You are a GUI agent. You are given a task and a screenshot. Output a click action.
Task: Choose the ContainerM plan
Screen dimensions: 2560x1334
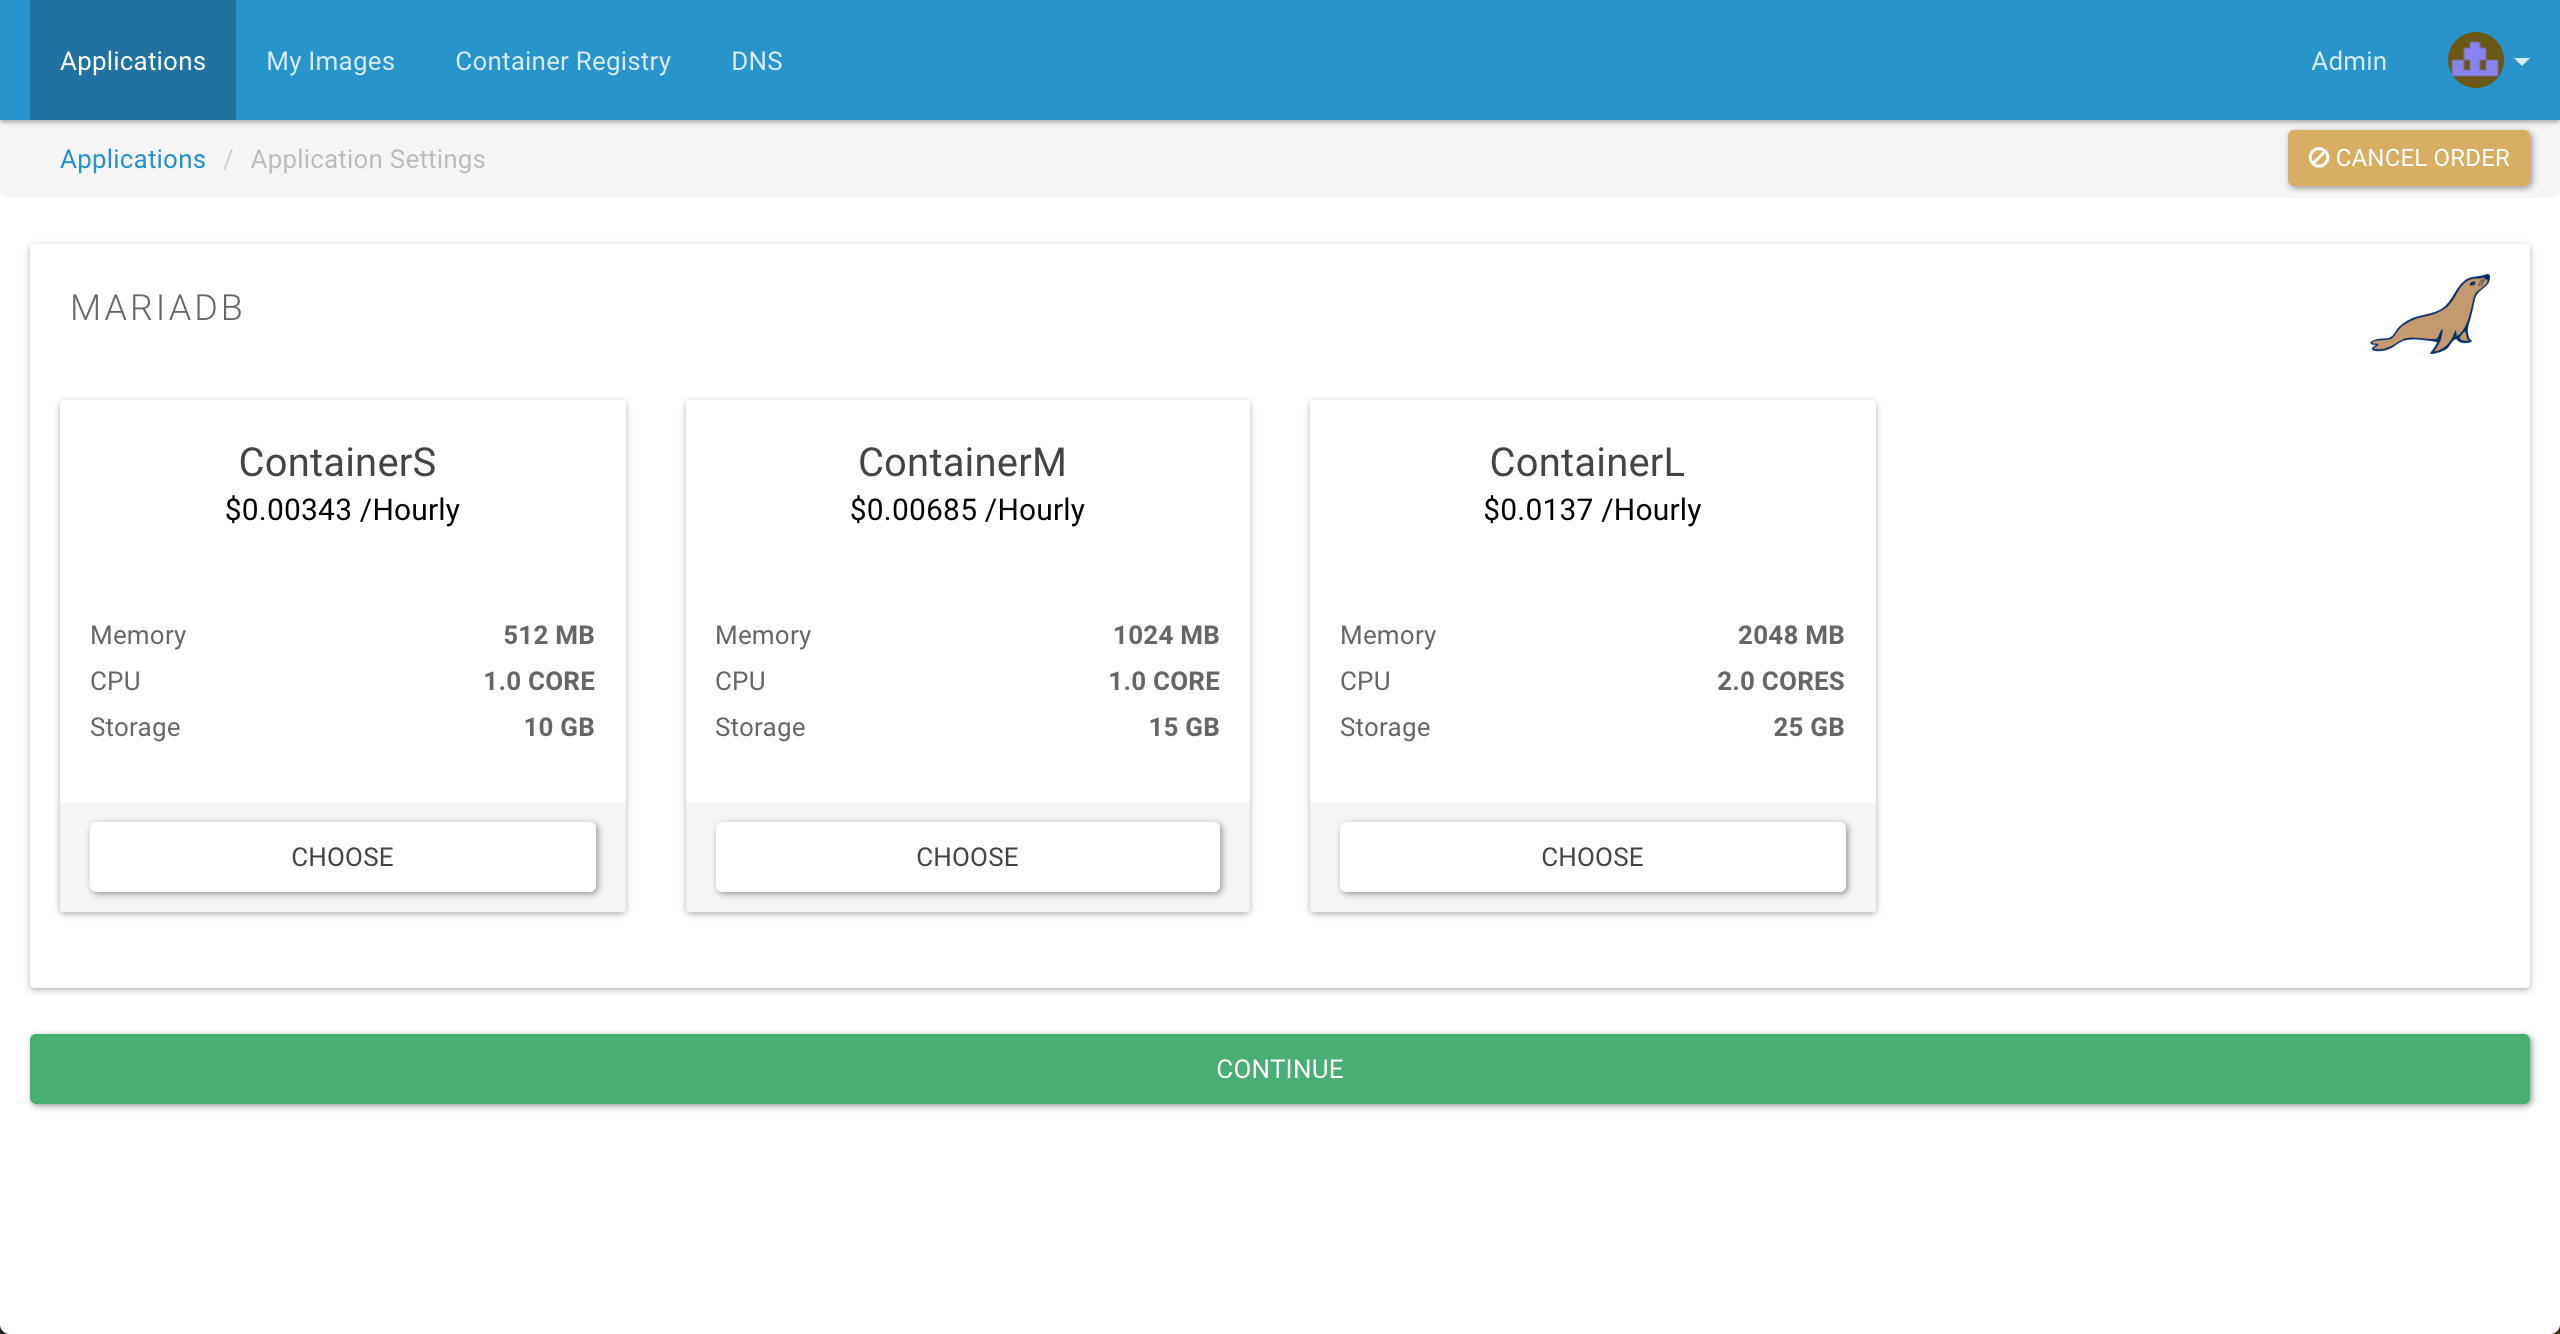pyautogui.click(x=967, y=857)
